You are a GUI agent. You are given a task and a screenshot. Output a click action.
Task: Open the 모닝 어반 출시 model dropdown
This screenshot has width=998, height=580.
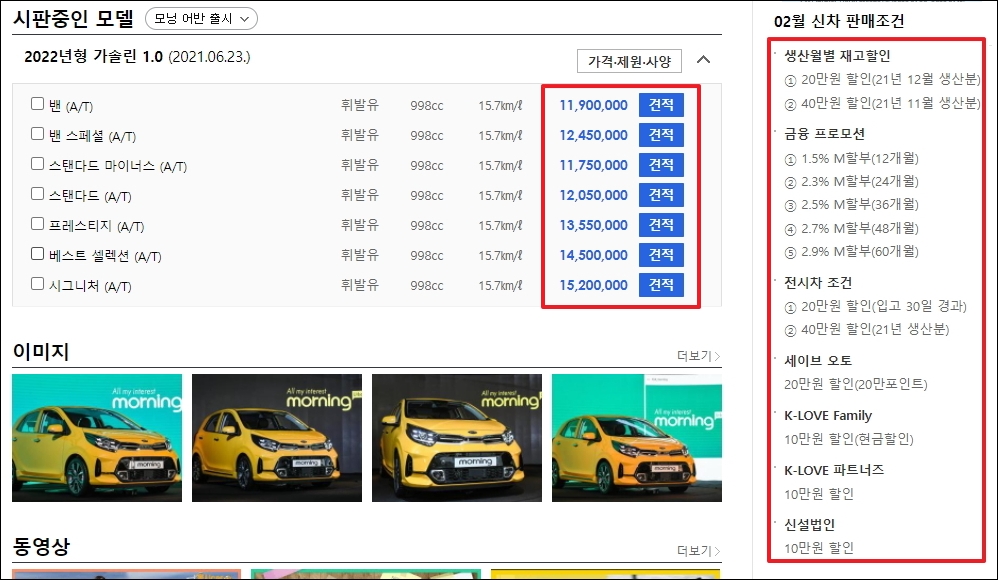pos(201,18)
